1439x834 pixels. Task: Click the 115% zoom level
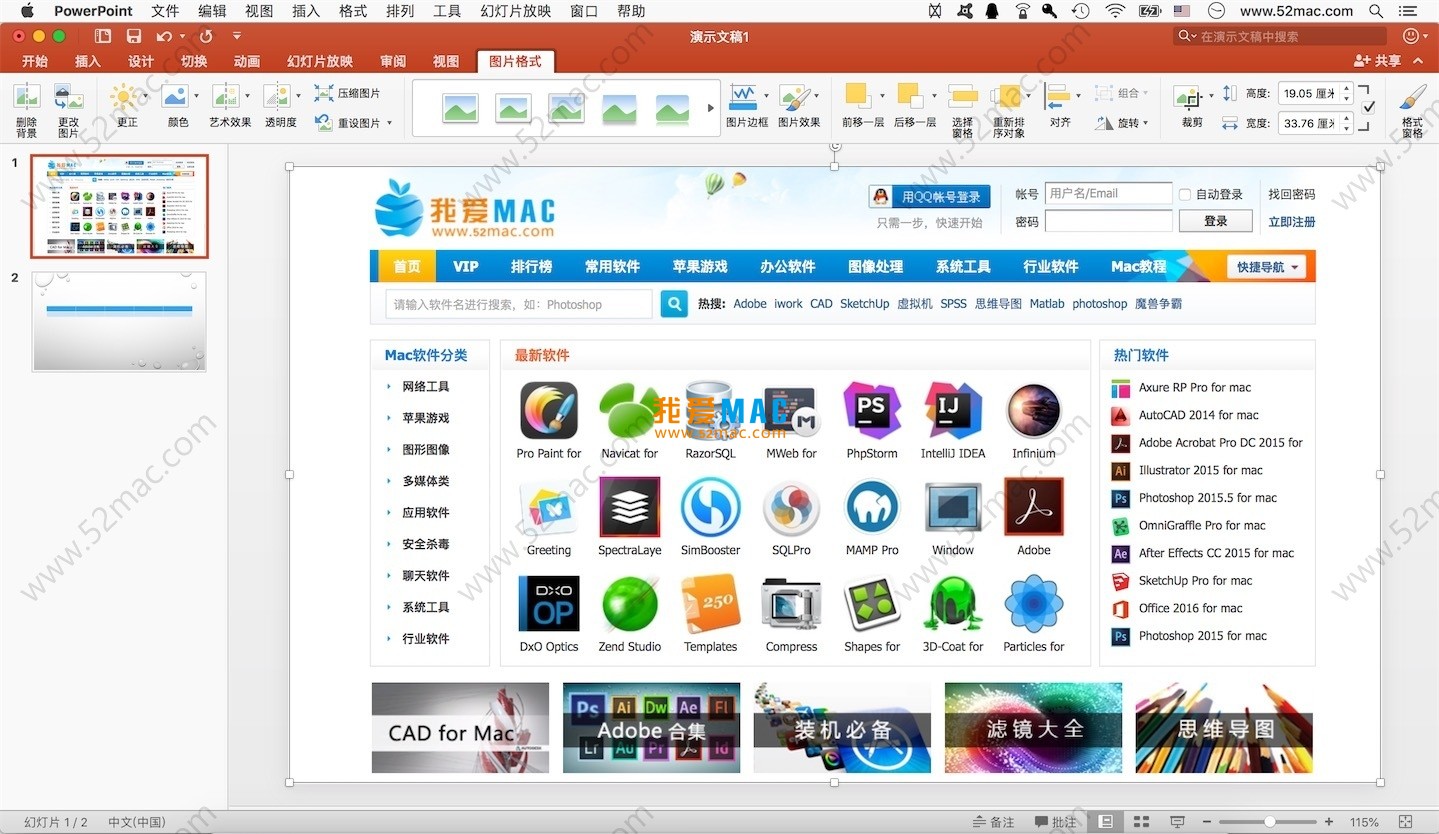click(1364, 822)
